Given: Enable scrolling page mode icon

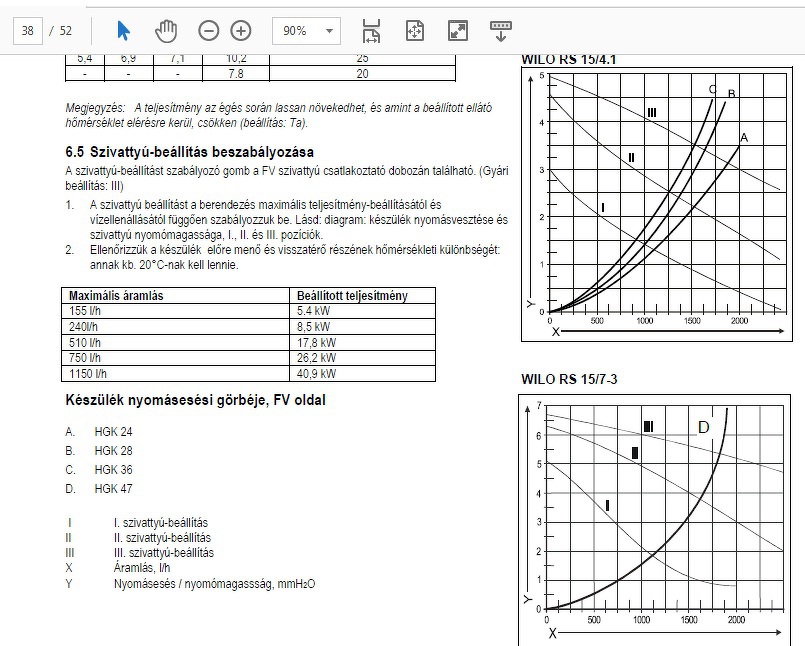Looking at the screenshot, I should (x=371, y=31).
